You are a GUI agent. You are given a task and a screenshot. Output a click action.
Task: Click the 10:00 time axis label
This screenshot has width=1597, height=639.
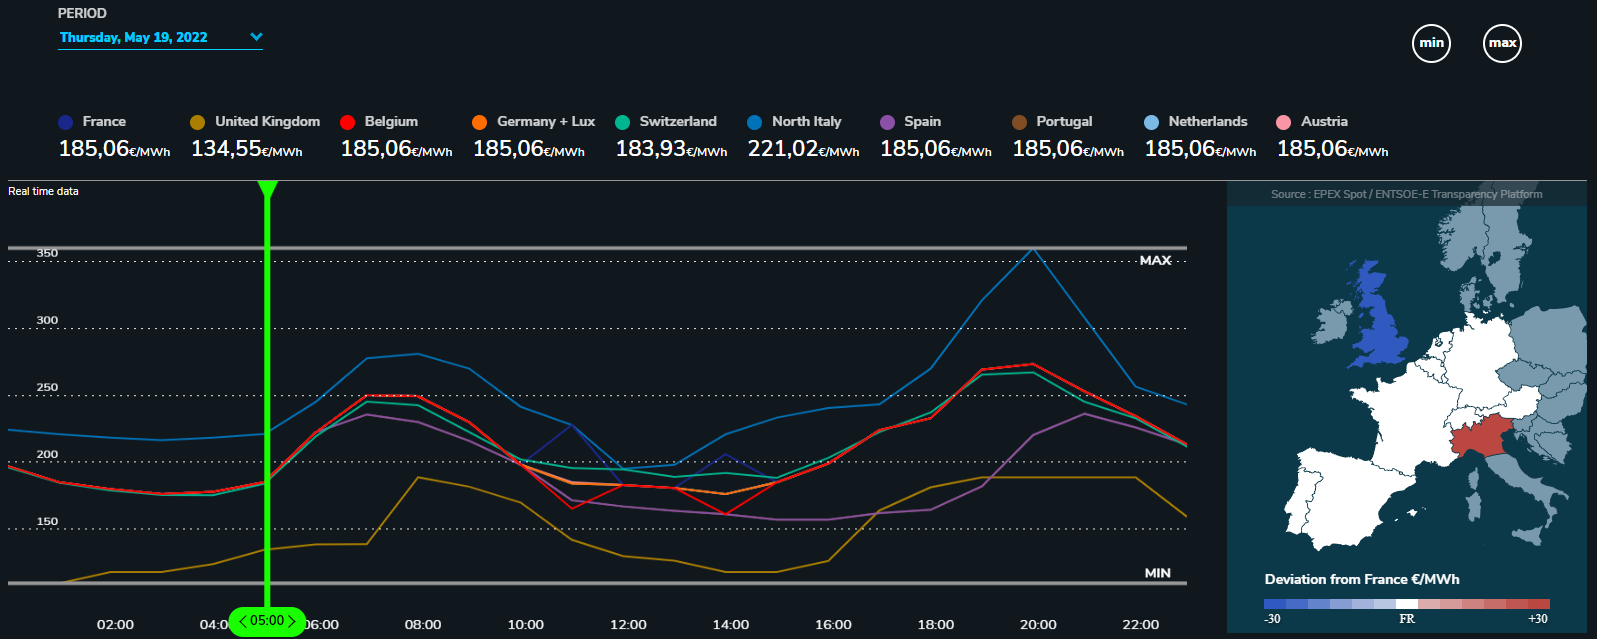pyautogui.click(x=526, y=625)
